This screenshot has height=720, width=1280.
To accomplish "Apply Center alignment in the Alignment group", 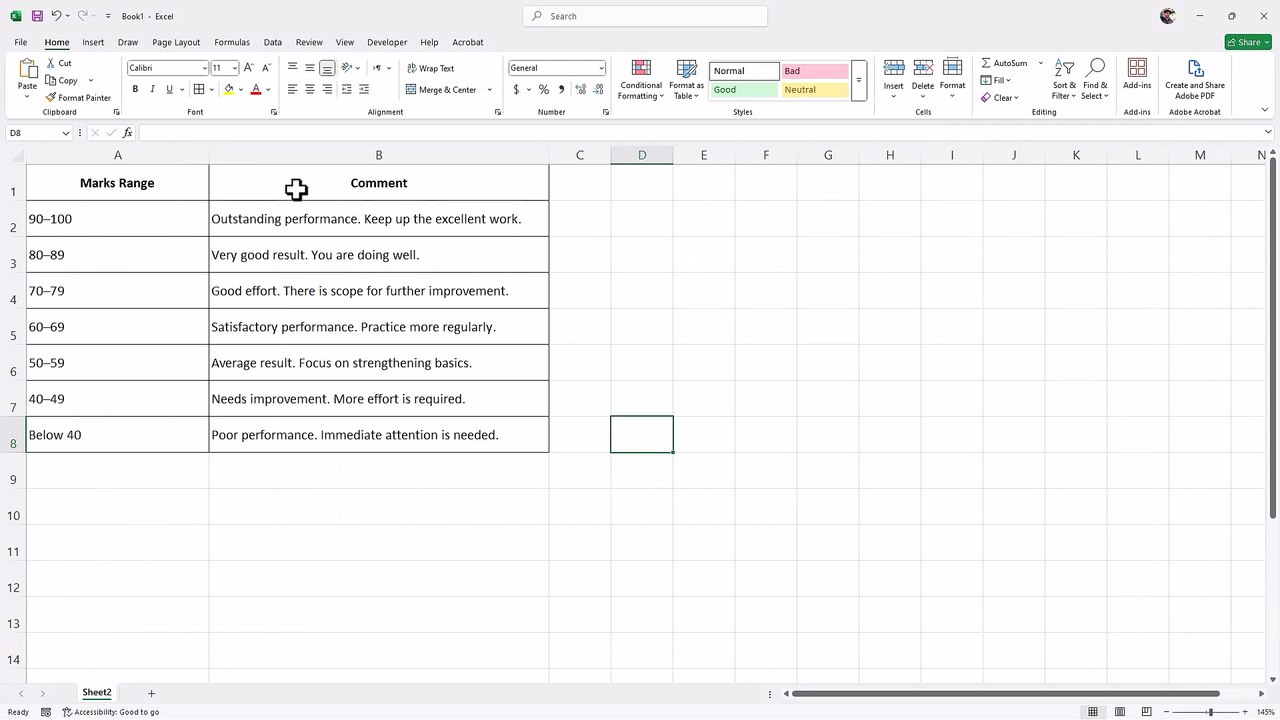I will click(310, 89).
